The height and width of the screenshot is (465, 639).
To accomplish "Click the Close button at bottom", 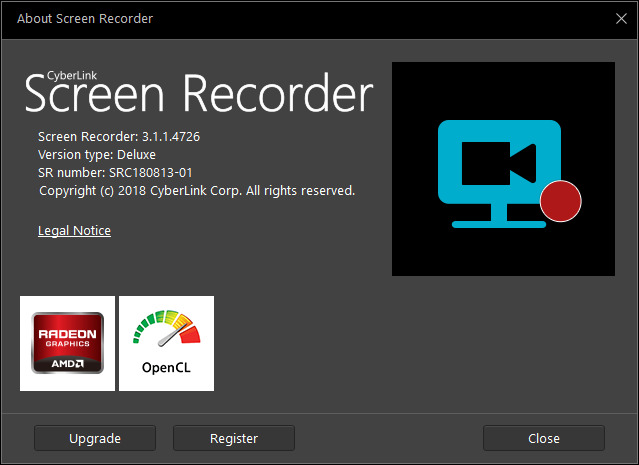I will click(x=544, y=438).
